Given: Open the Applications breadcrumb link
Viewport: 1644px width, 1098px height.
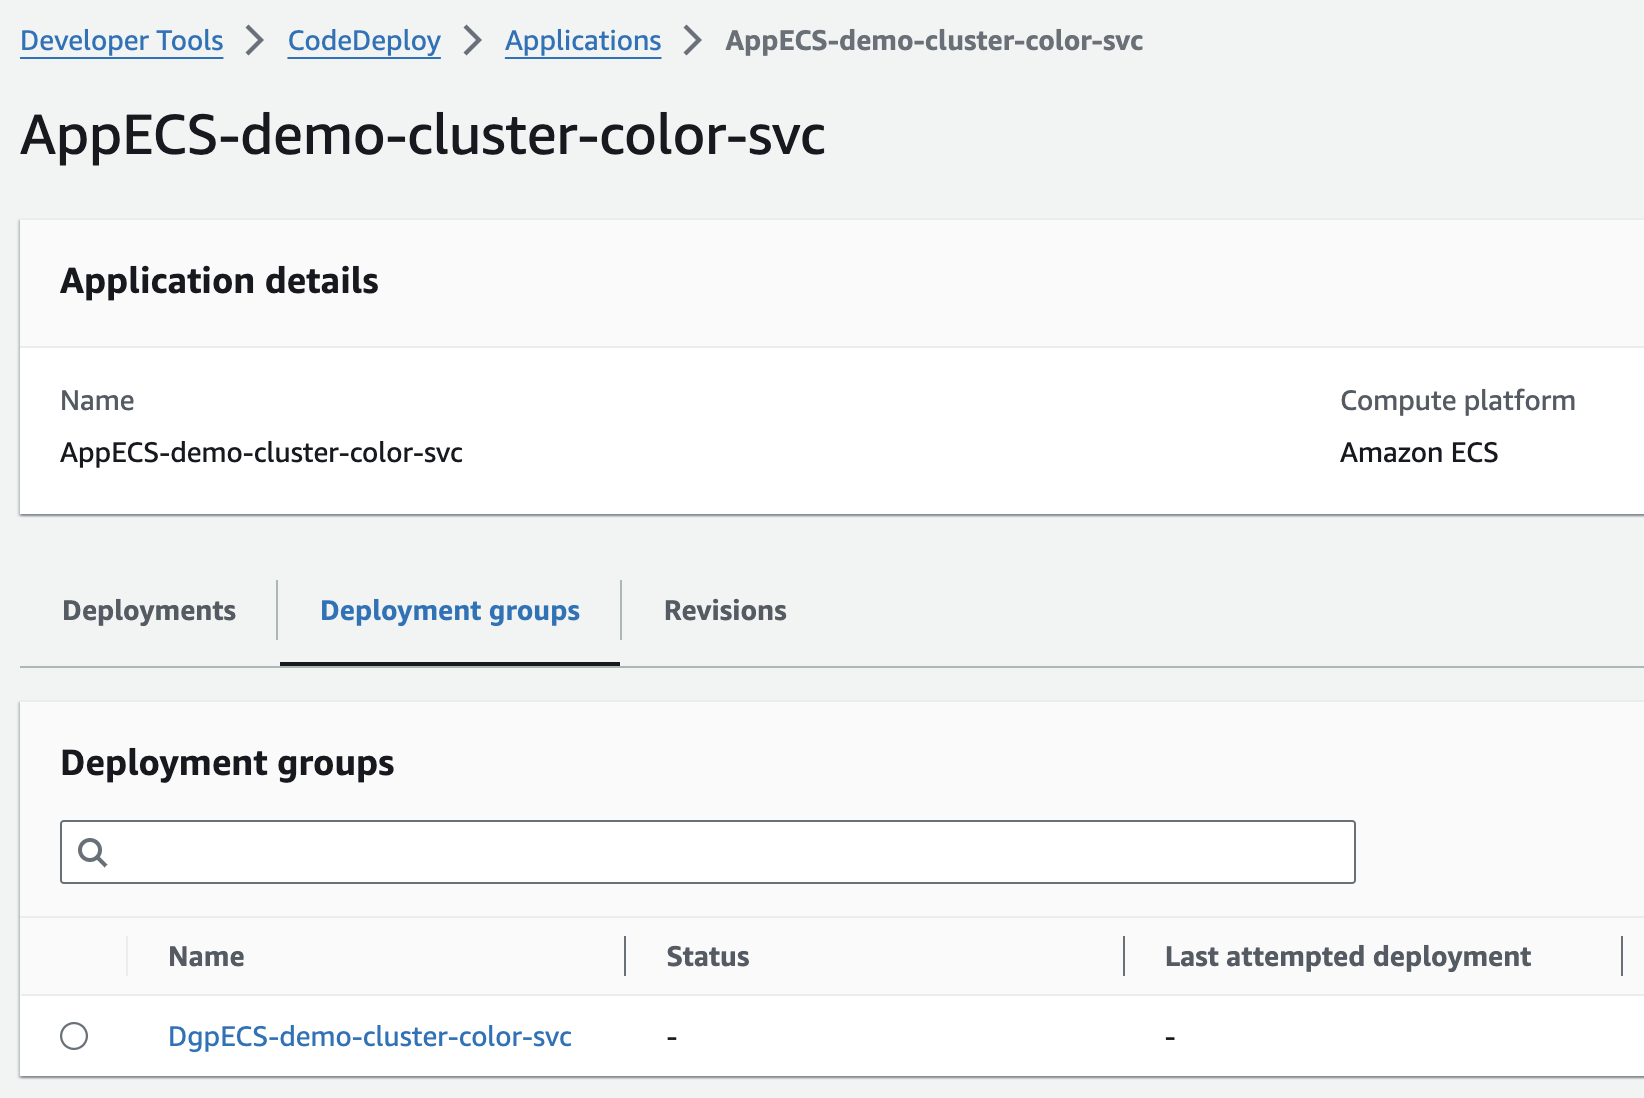Looking at the screenshot, I should pyautogui.click(x=583, y=41).
